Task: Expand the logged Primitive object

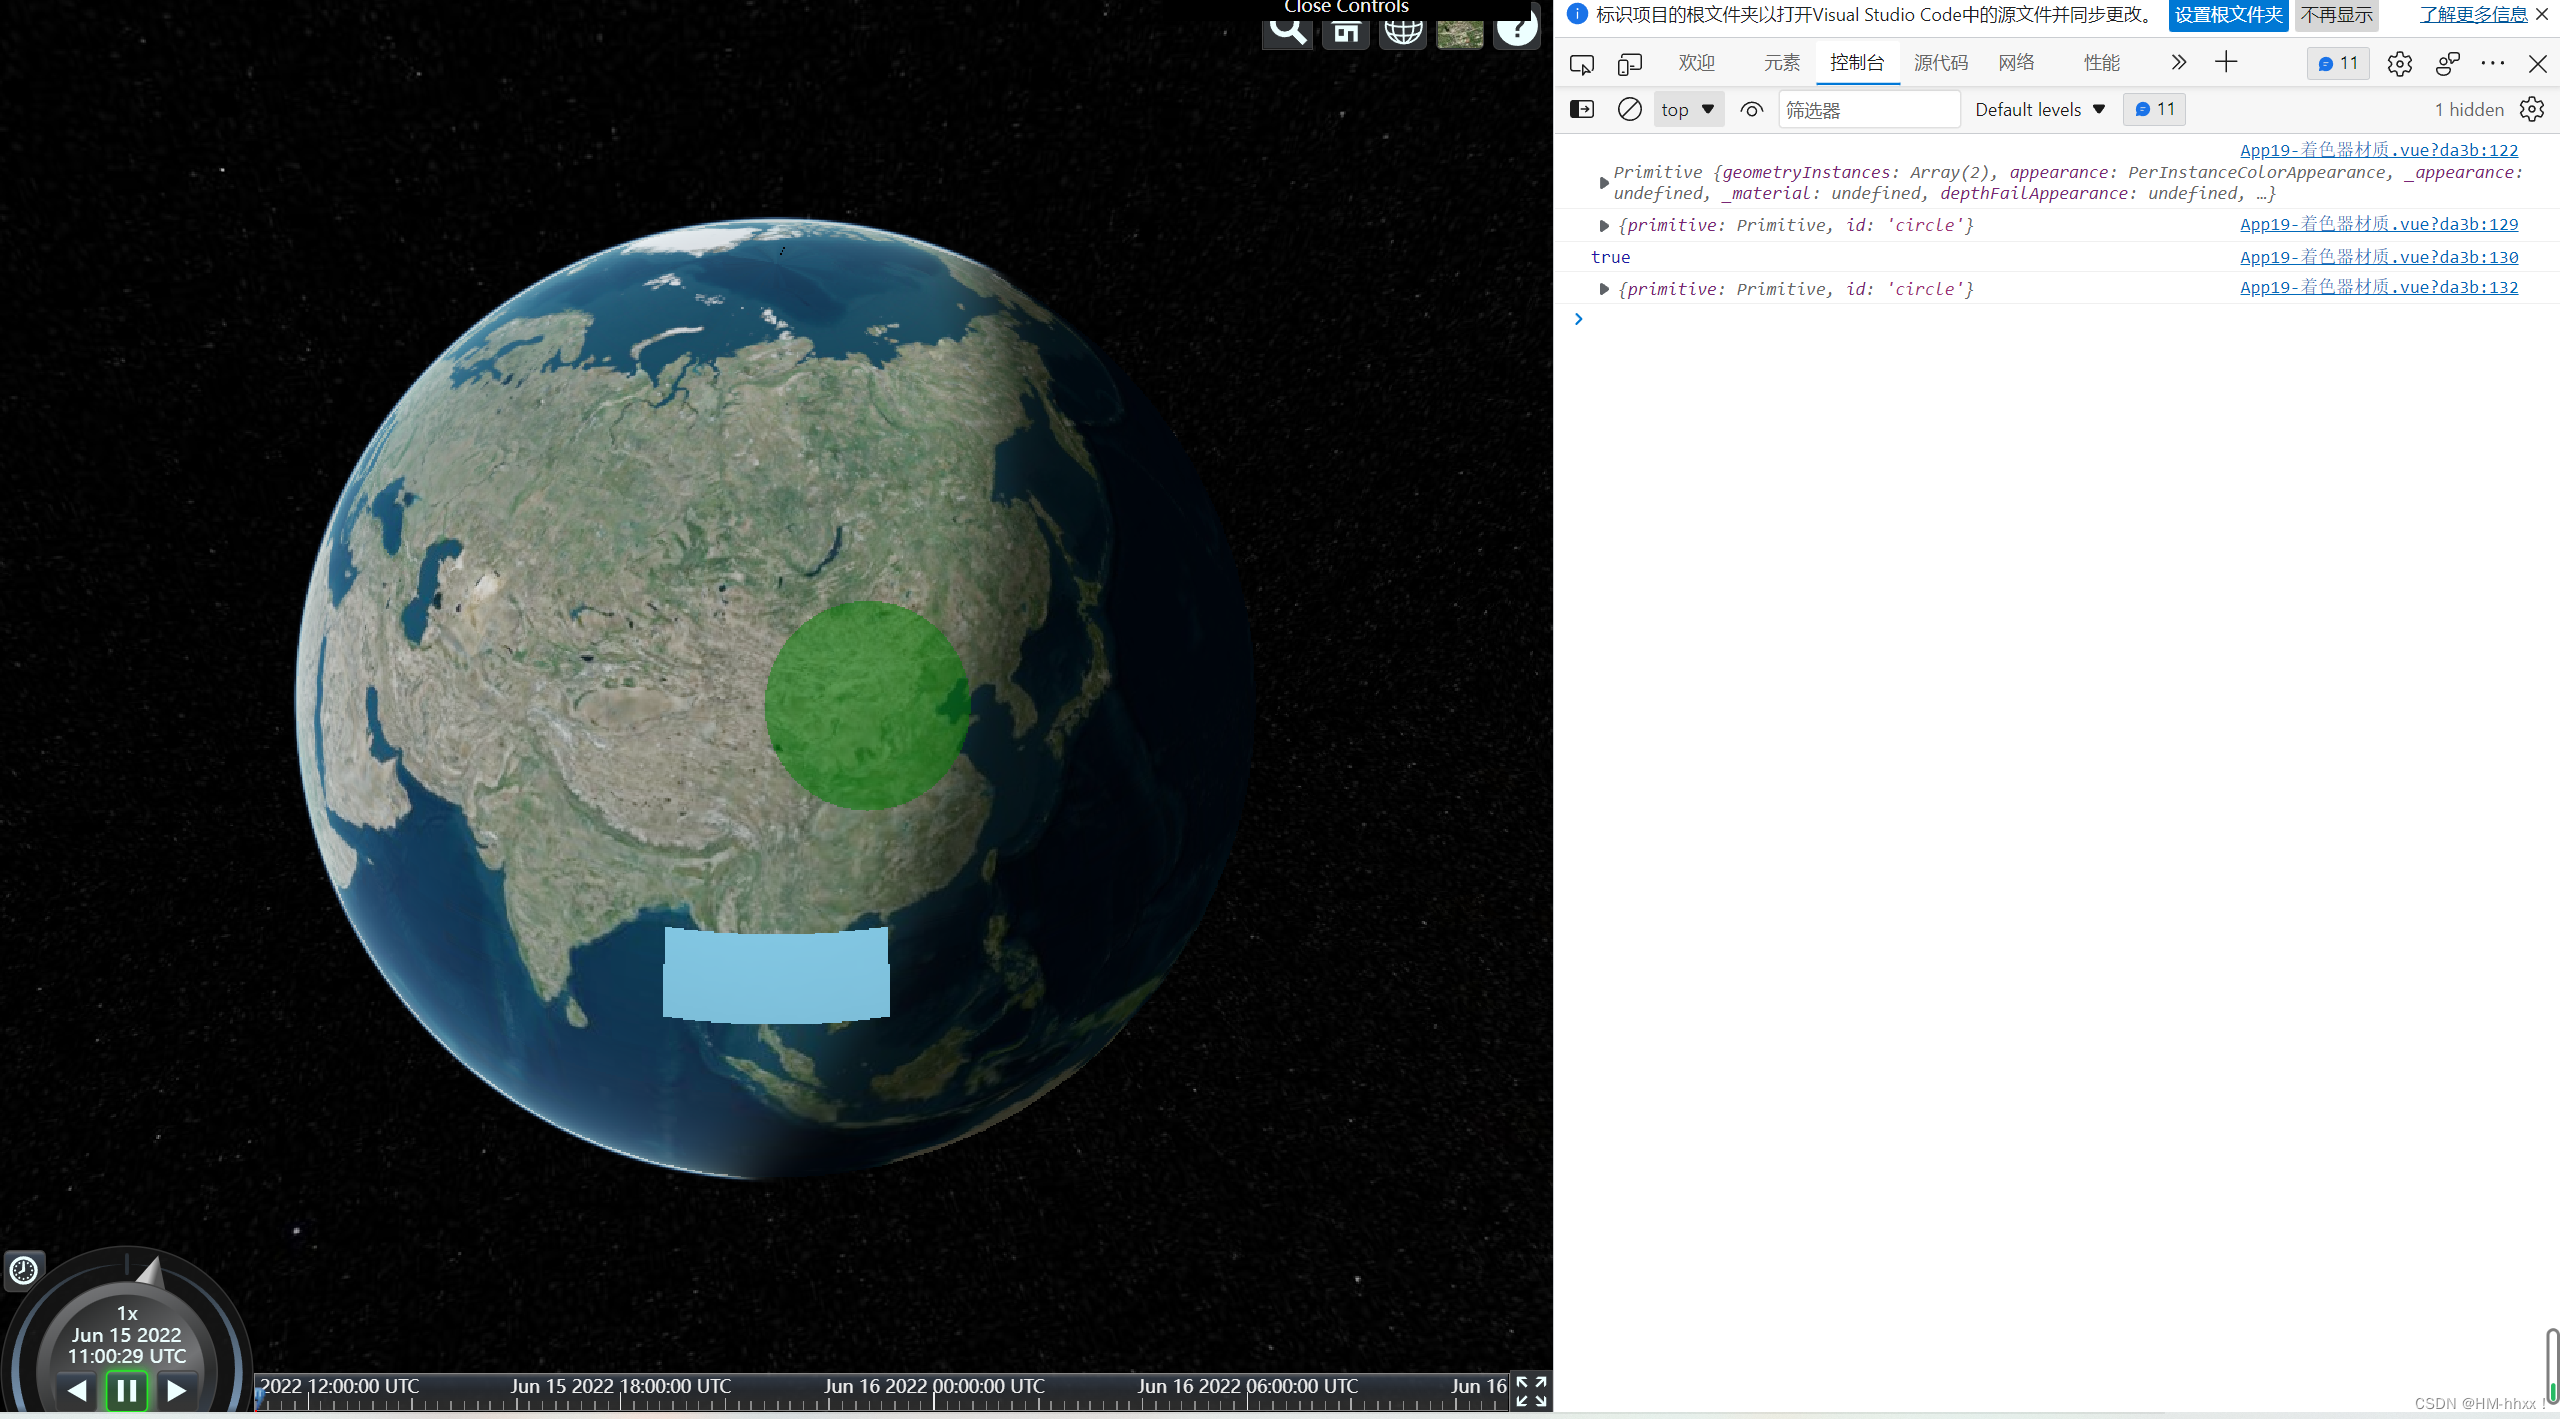Action: (x=1604, y=183)
